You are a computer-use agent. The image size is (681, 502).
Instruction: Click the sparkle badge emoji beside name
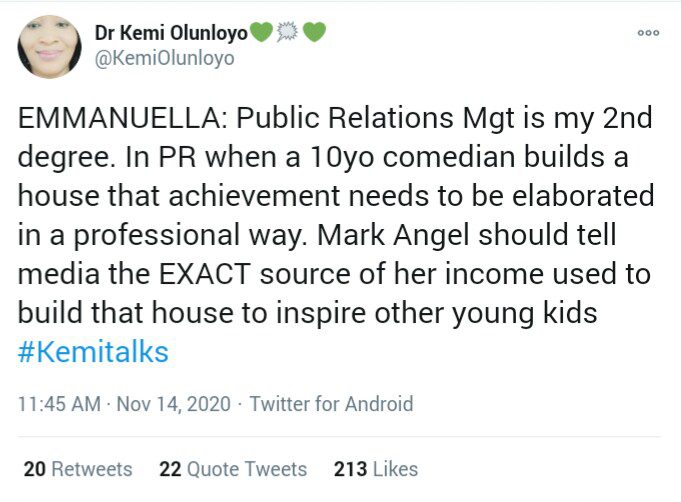(x=288, y=33)
